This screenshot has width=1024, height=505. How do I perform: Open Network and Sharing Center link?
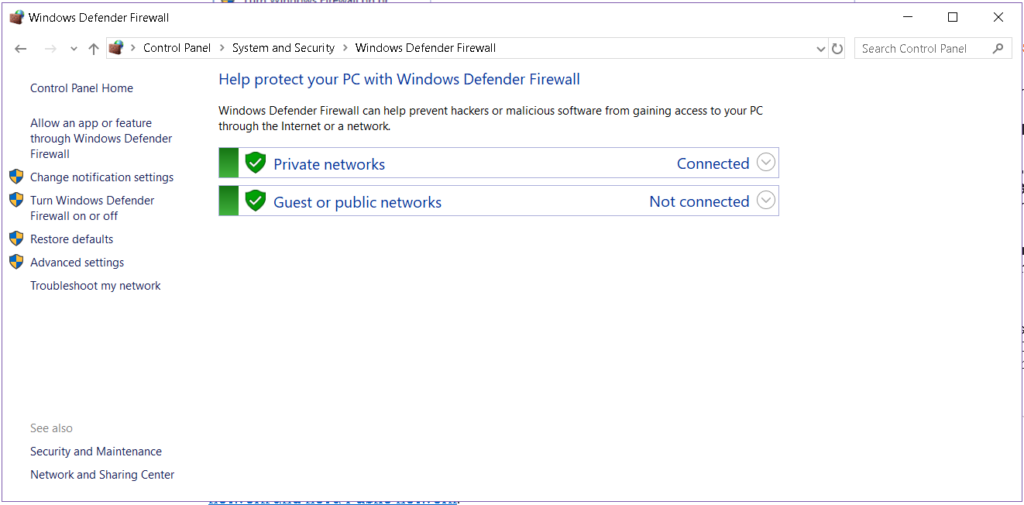(x=103, y=475)
